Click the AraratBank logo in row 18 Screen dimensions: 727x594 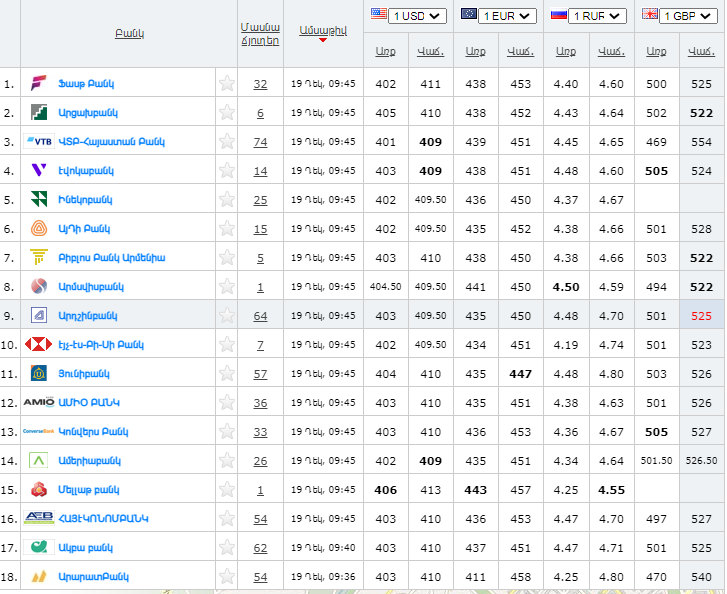(x=39, y=576)
